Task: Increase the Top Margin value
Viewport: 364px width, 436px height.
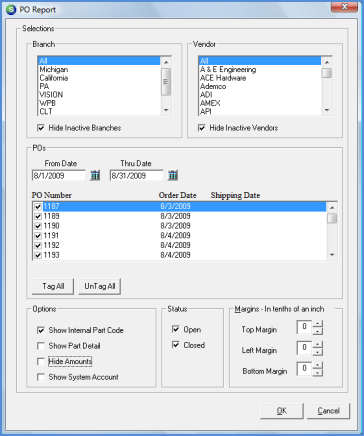Action: pos(318,324)
